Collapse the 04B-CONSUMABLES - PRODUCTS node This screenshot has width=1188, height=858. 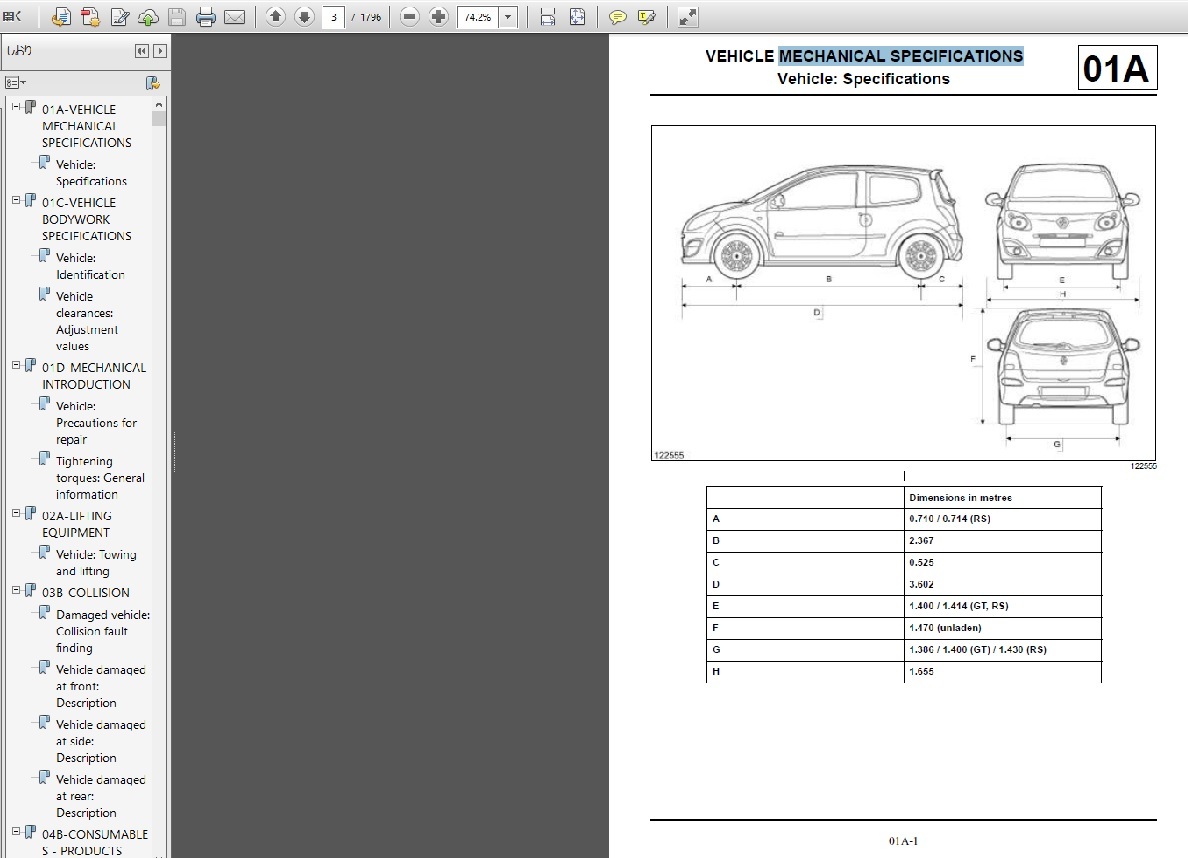click(16, 831)
